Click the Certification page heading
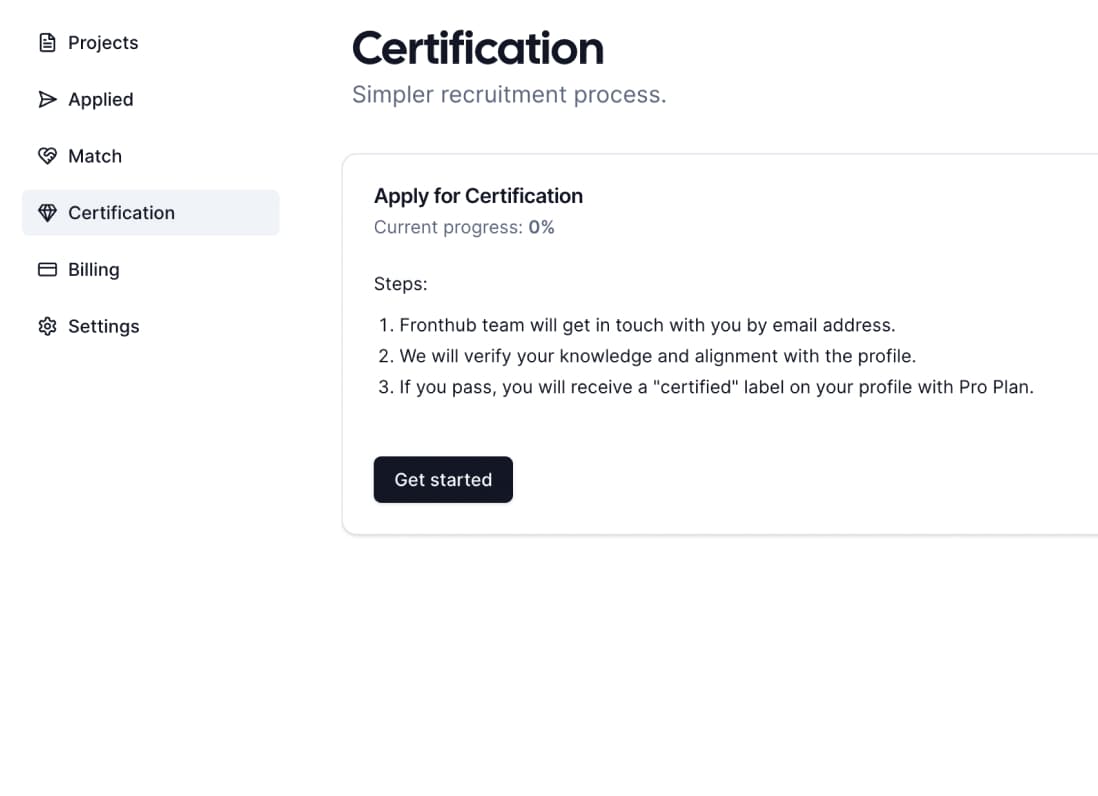 click(478, 48)
